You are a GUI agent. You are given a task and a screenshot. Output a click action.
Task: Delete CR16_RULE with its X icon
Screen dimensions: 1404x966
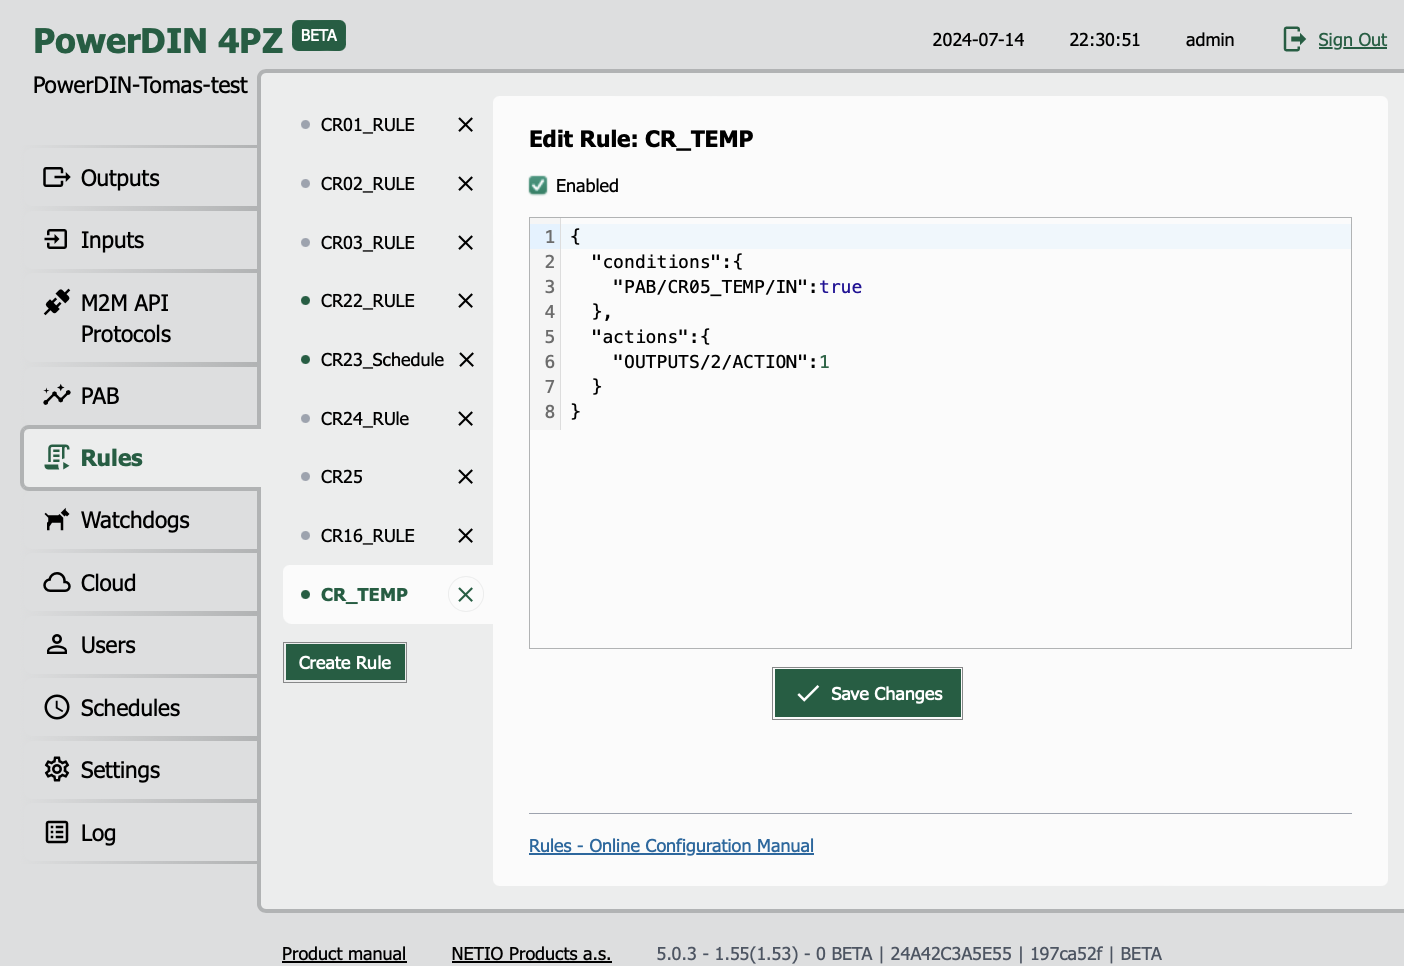click(x=465, y=536)
